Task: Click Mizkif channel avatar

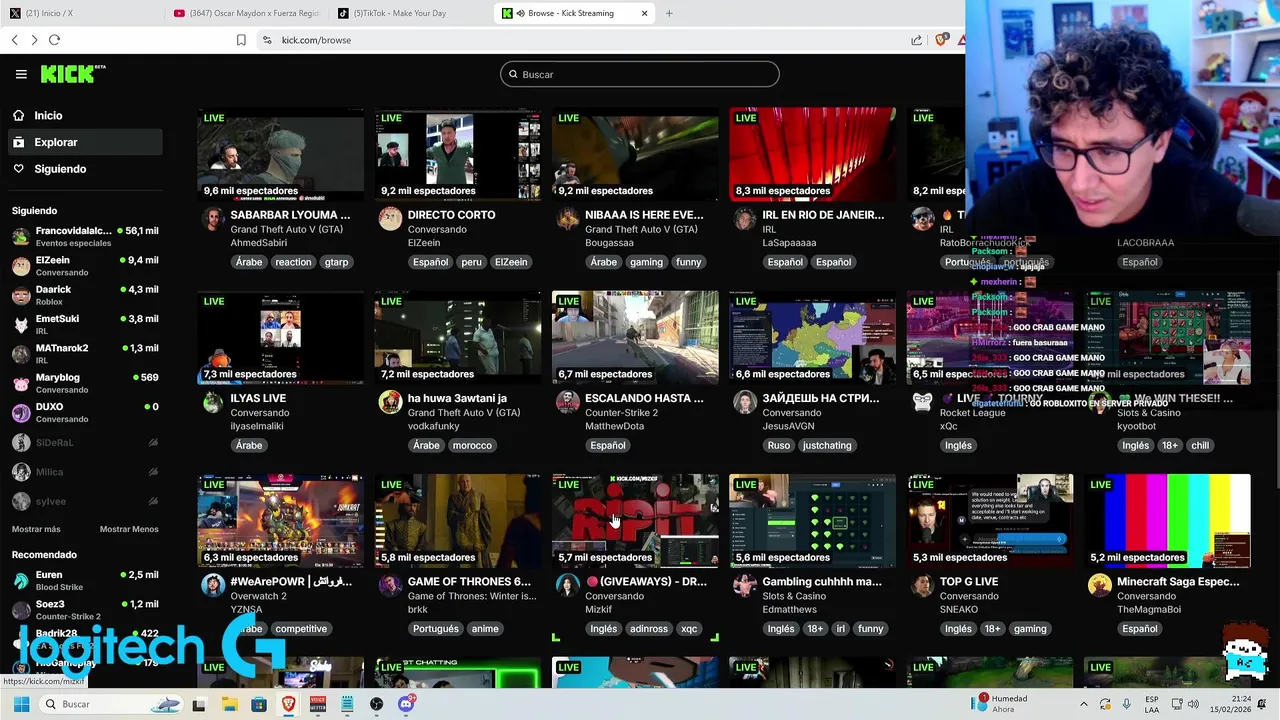Action: (567, 585)
